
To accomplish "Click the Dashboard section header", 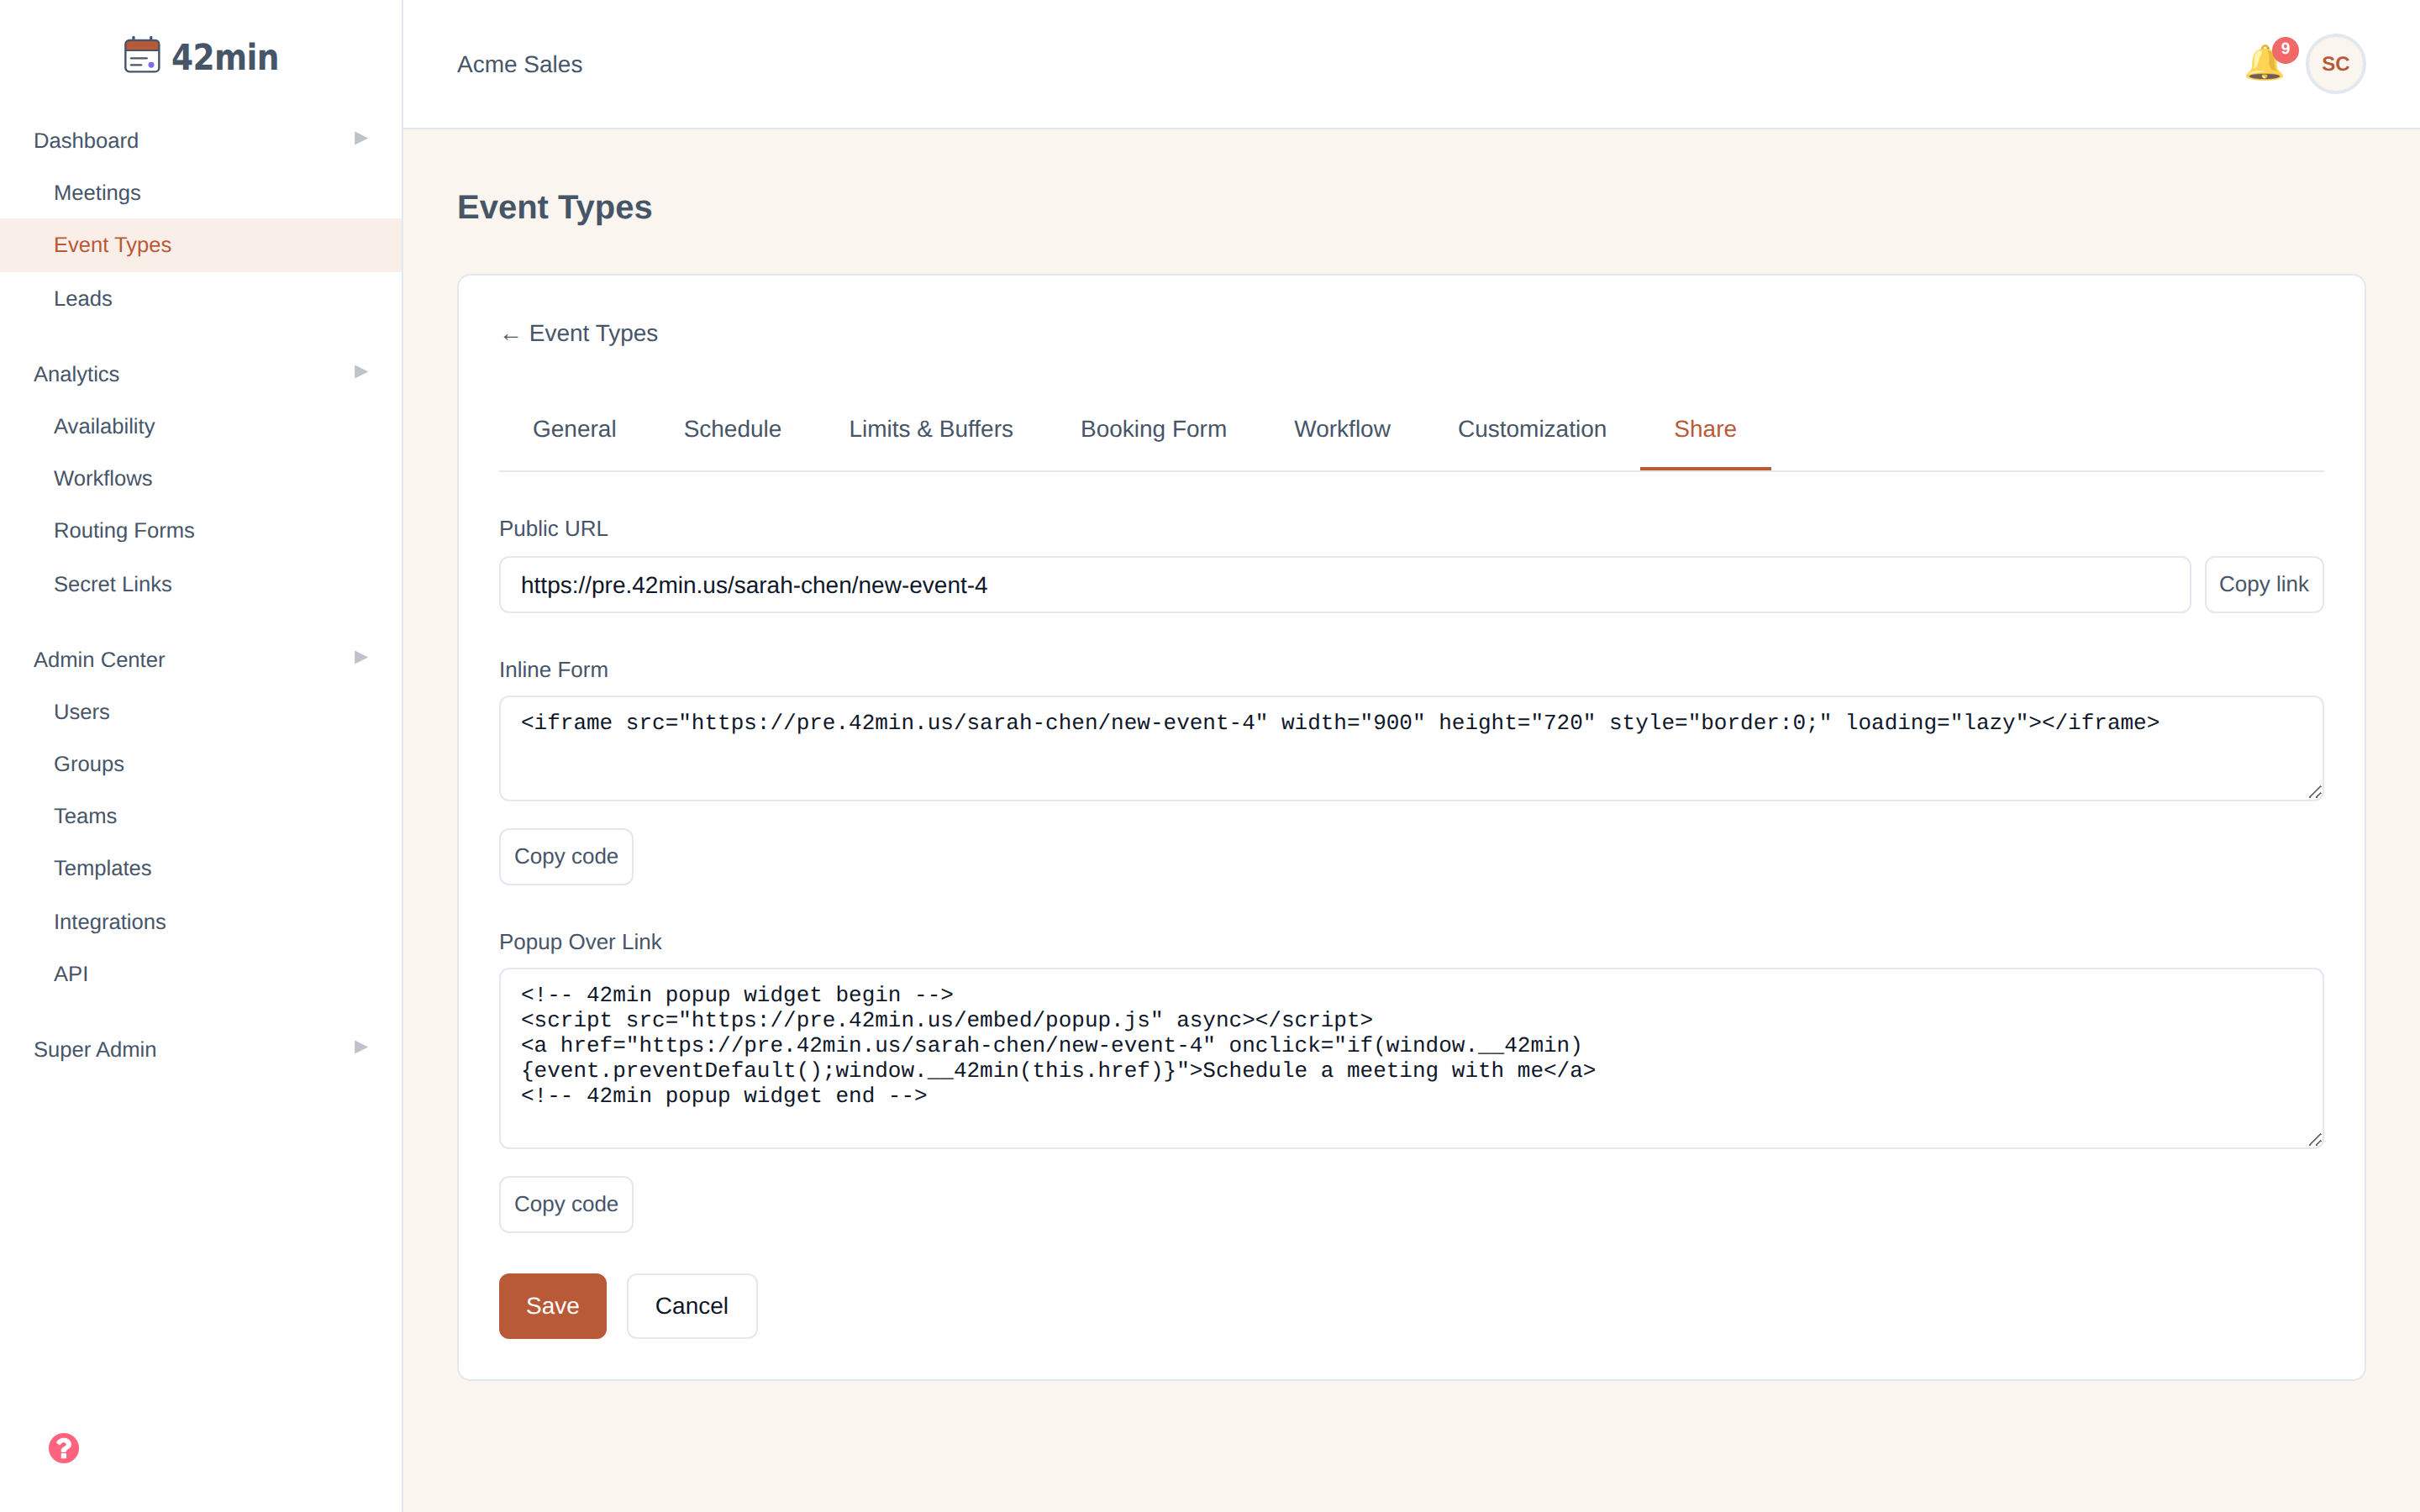I will click(x=86, y=140).
